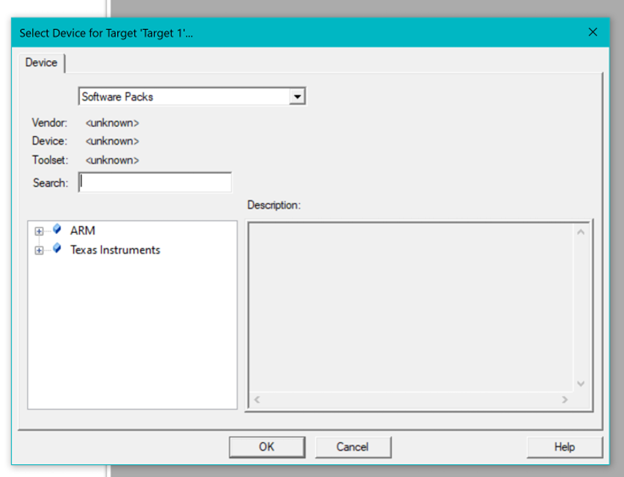Click the Description horizontal scrollbar track
This screenshot has height=477, width=624.
(x=410, y=400)
